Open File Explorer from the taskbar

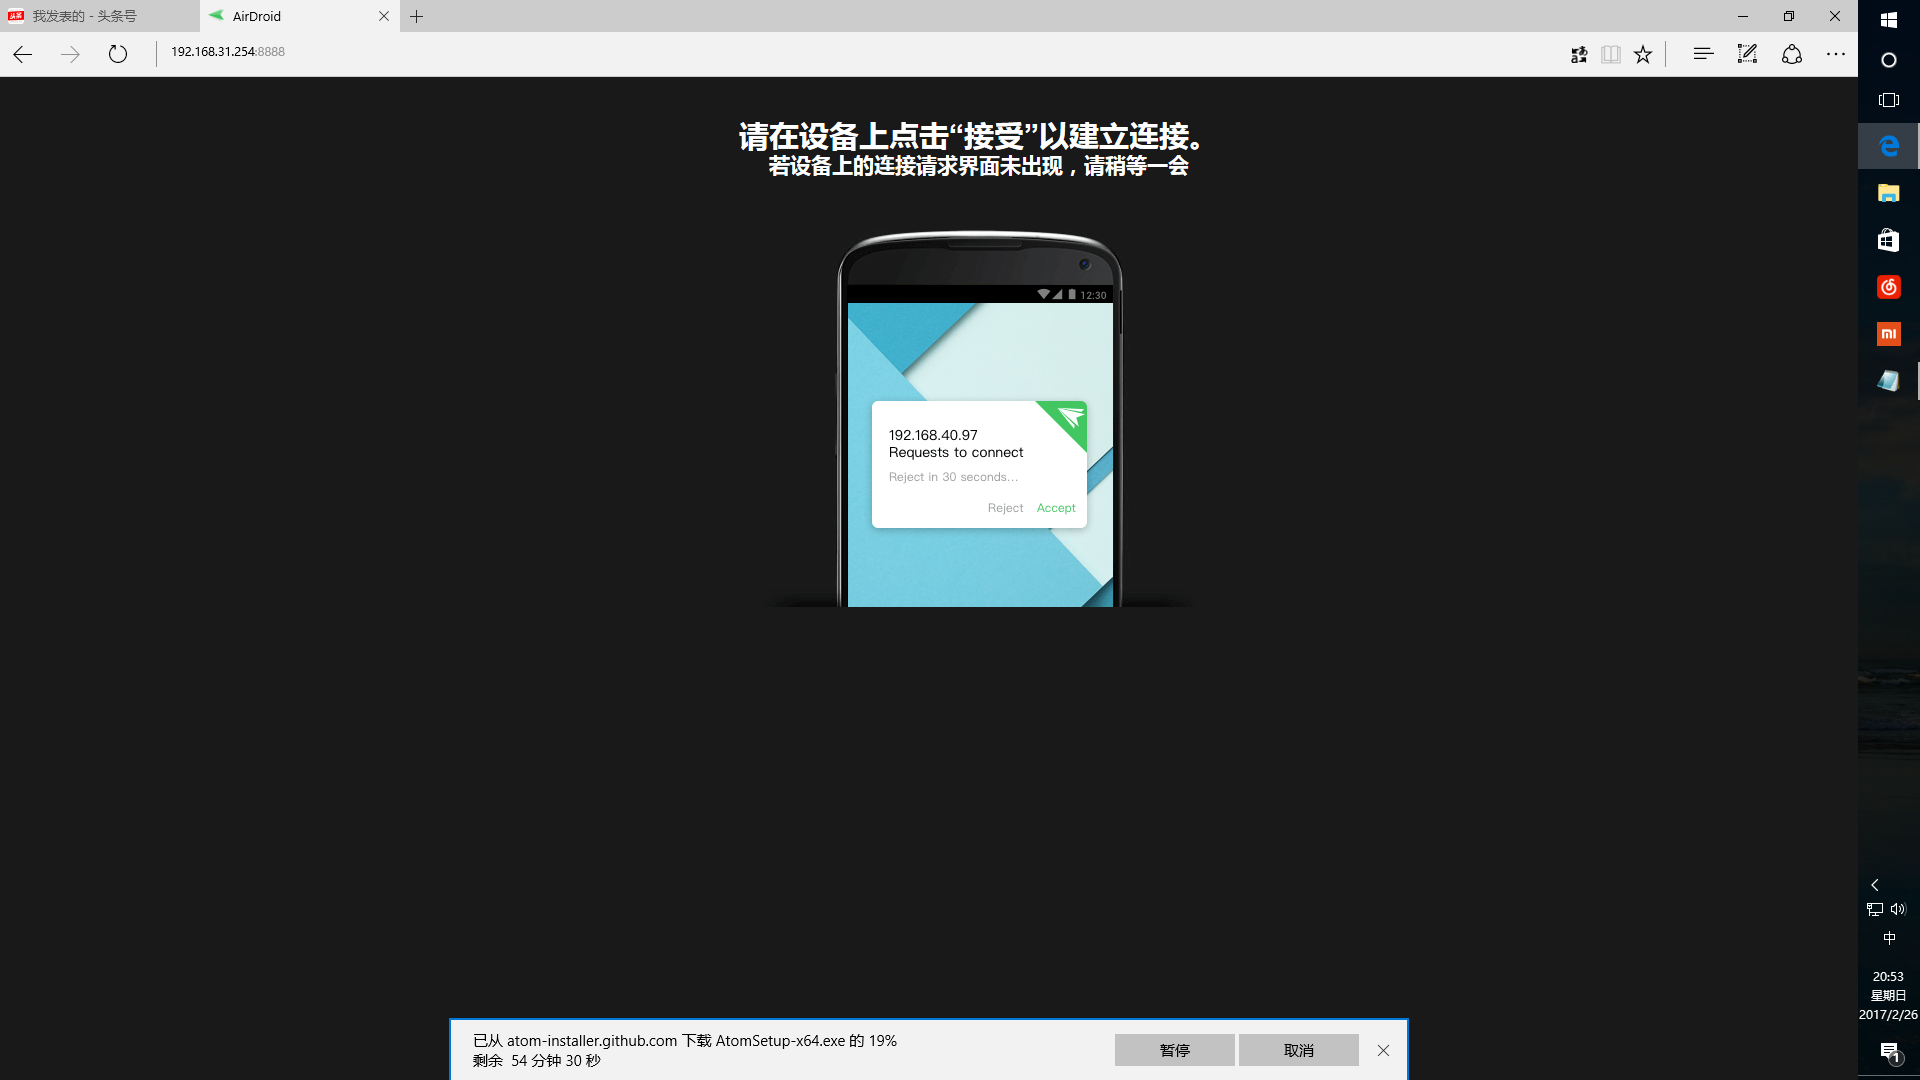pos(1889,193)
